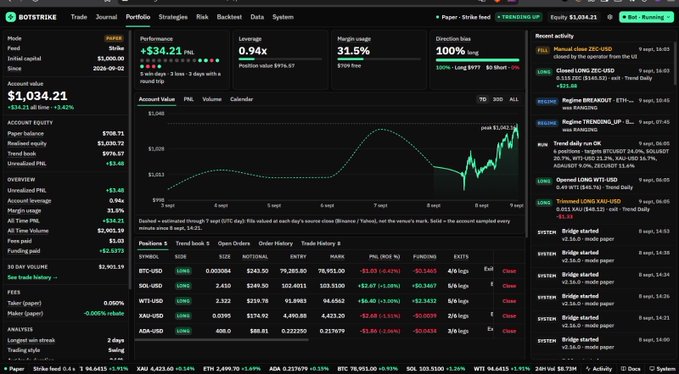Click LONG badge for Opened LONG WTI-USD

point(544,181)
